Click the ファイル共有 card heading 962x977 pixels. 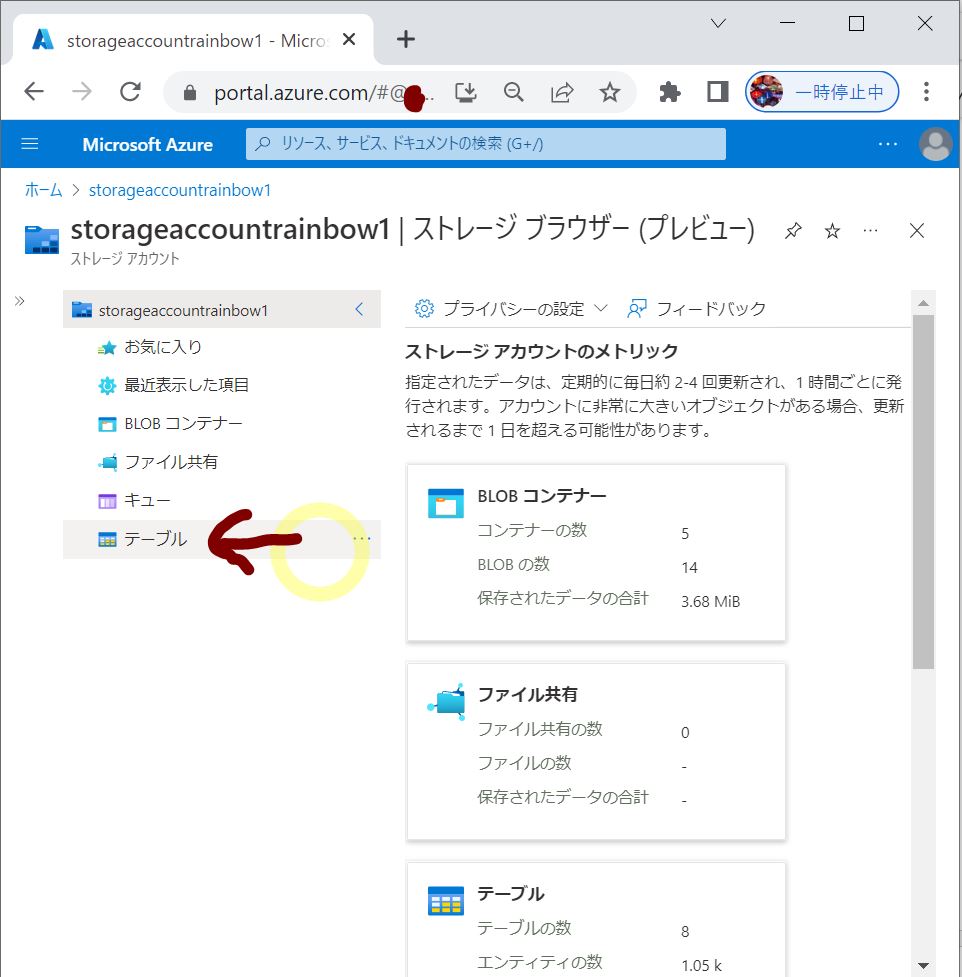(x=528, y=695)
